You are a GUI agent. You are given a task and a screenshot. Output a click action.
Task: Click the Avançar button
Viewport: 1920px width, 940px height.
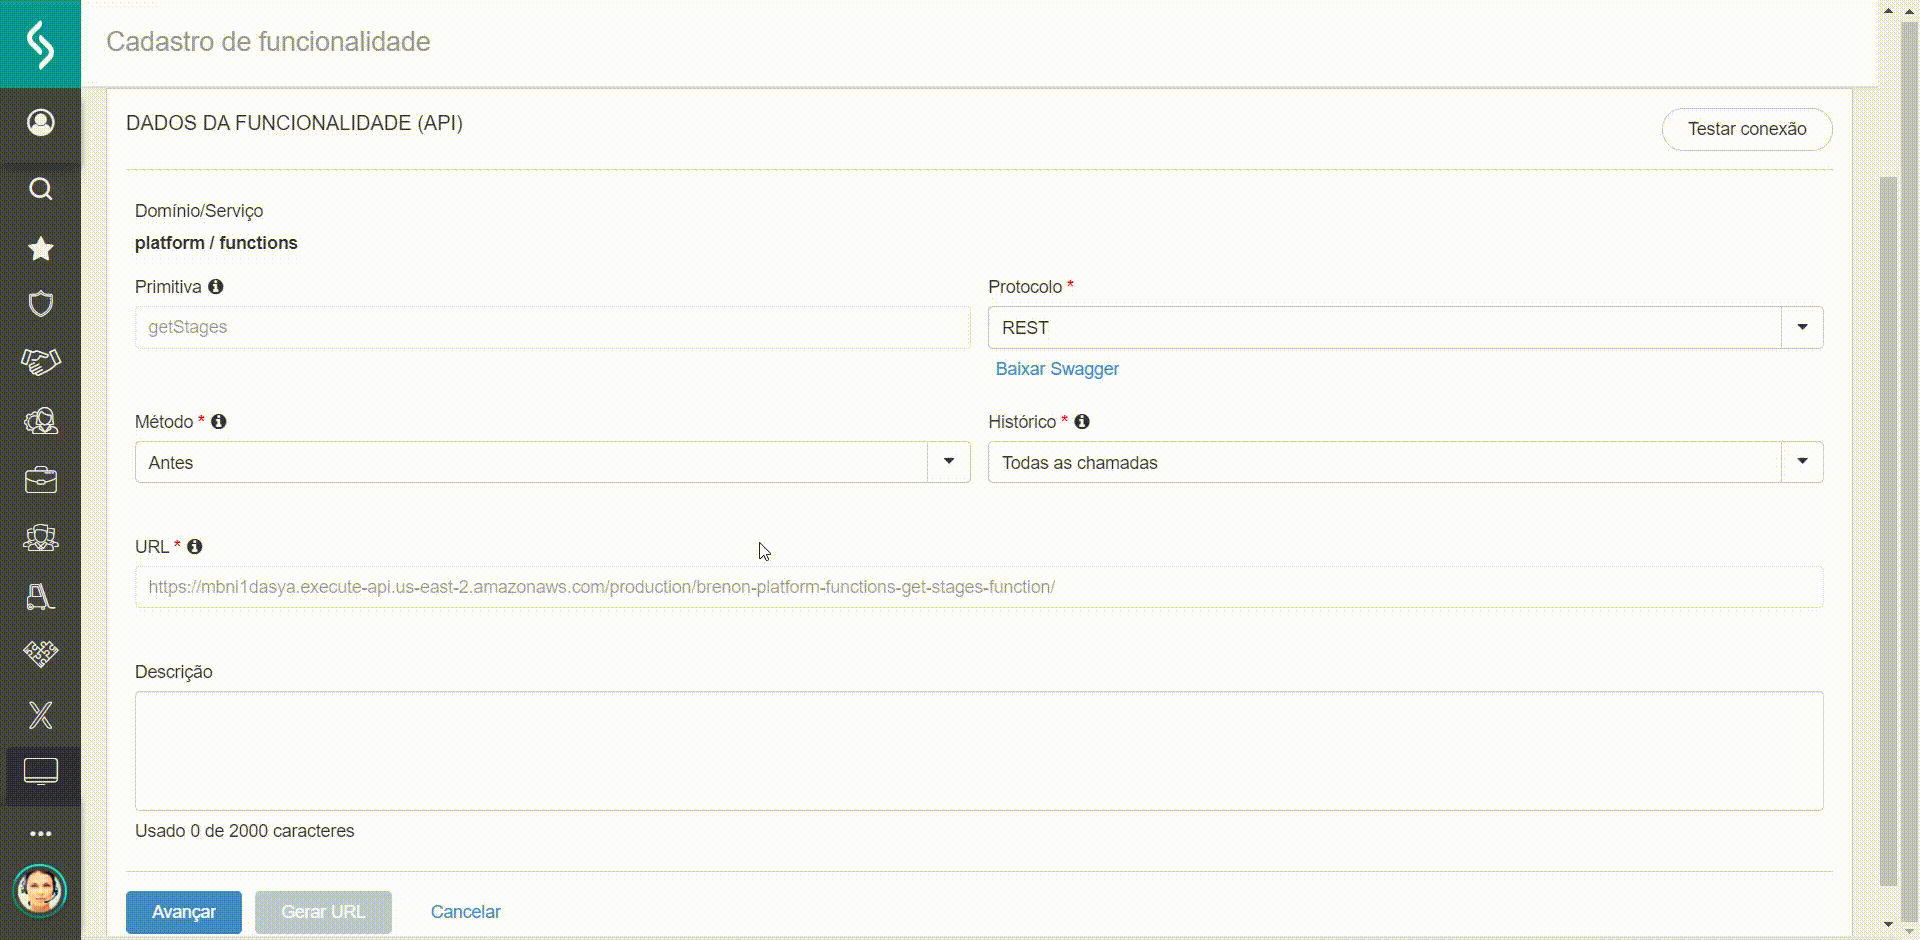click(184, 912)
